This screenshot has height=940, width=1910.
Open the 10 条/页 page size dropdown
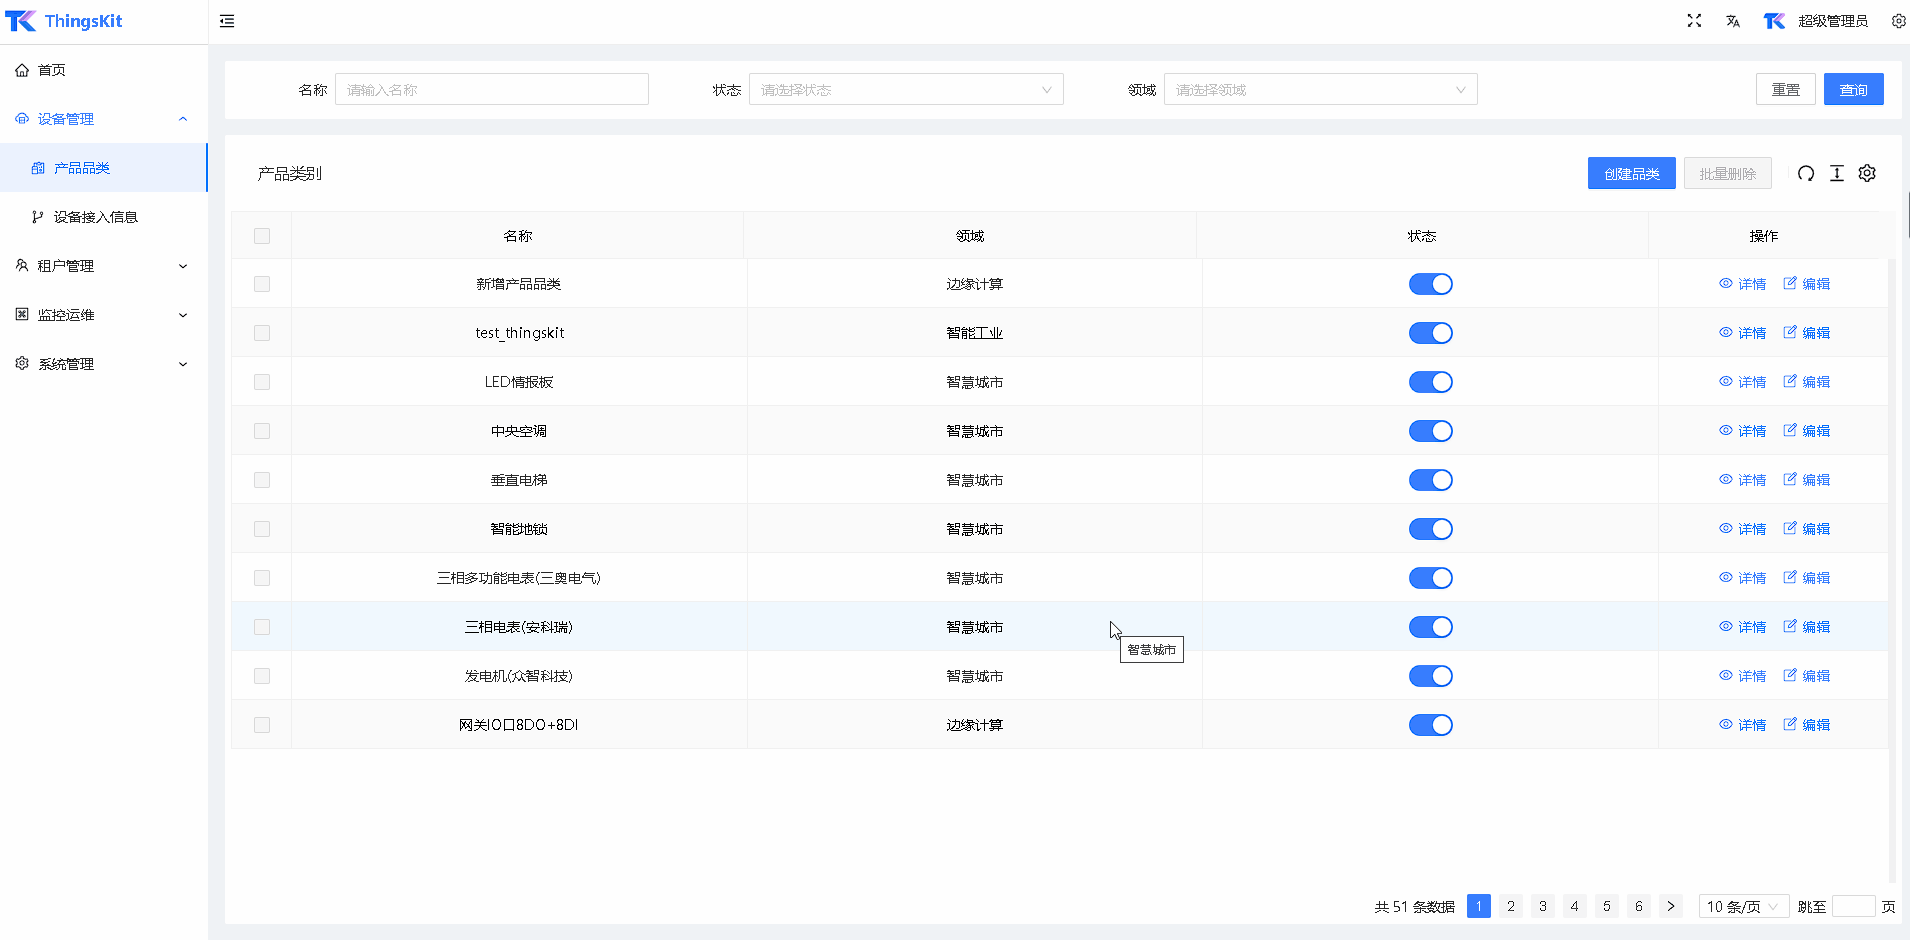tap(1743, 907)
